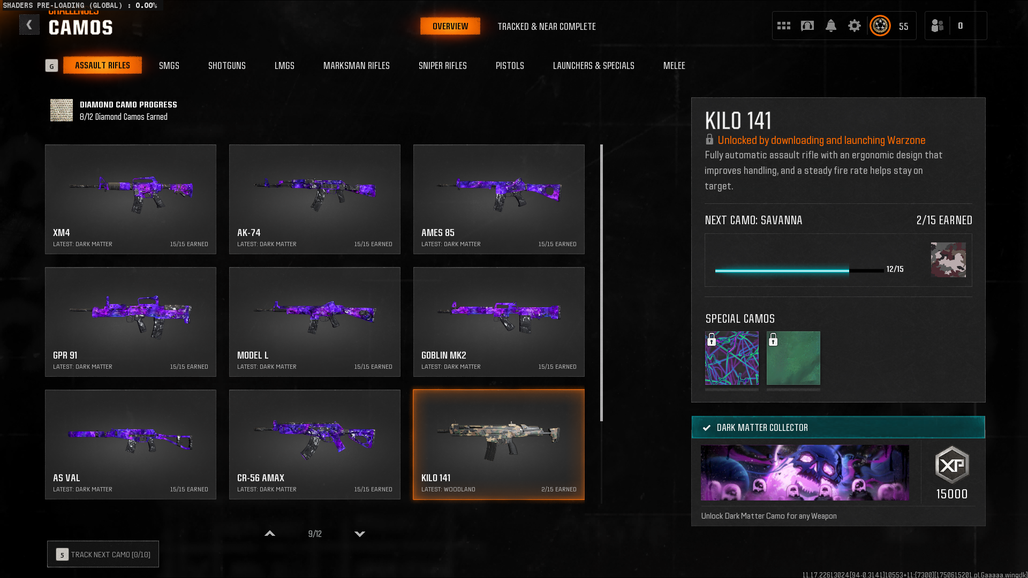Select the LMGs category tab
Image resolution: width=1028 pixels, height=578 pixels.
pyautogui.click(x=285, y=66)
